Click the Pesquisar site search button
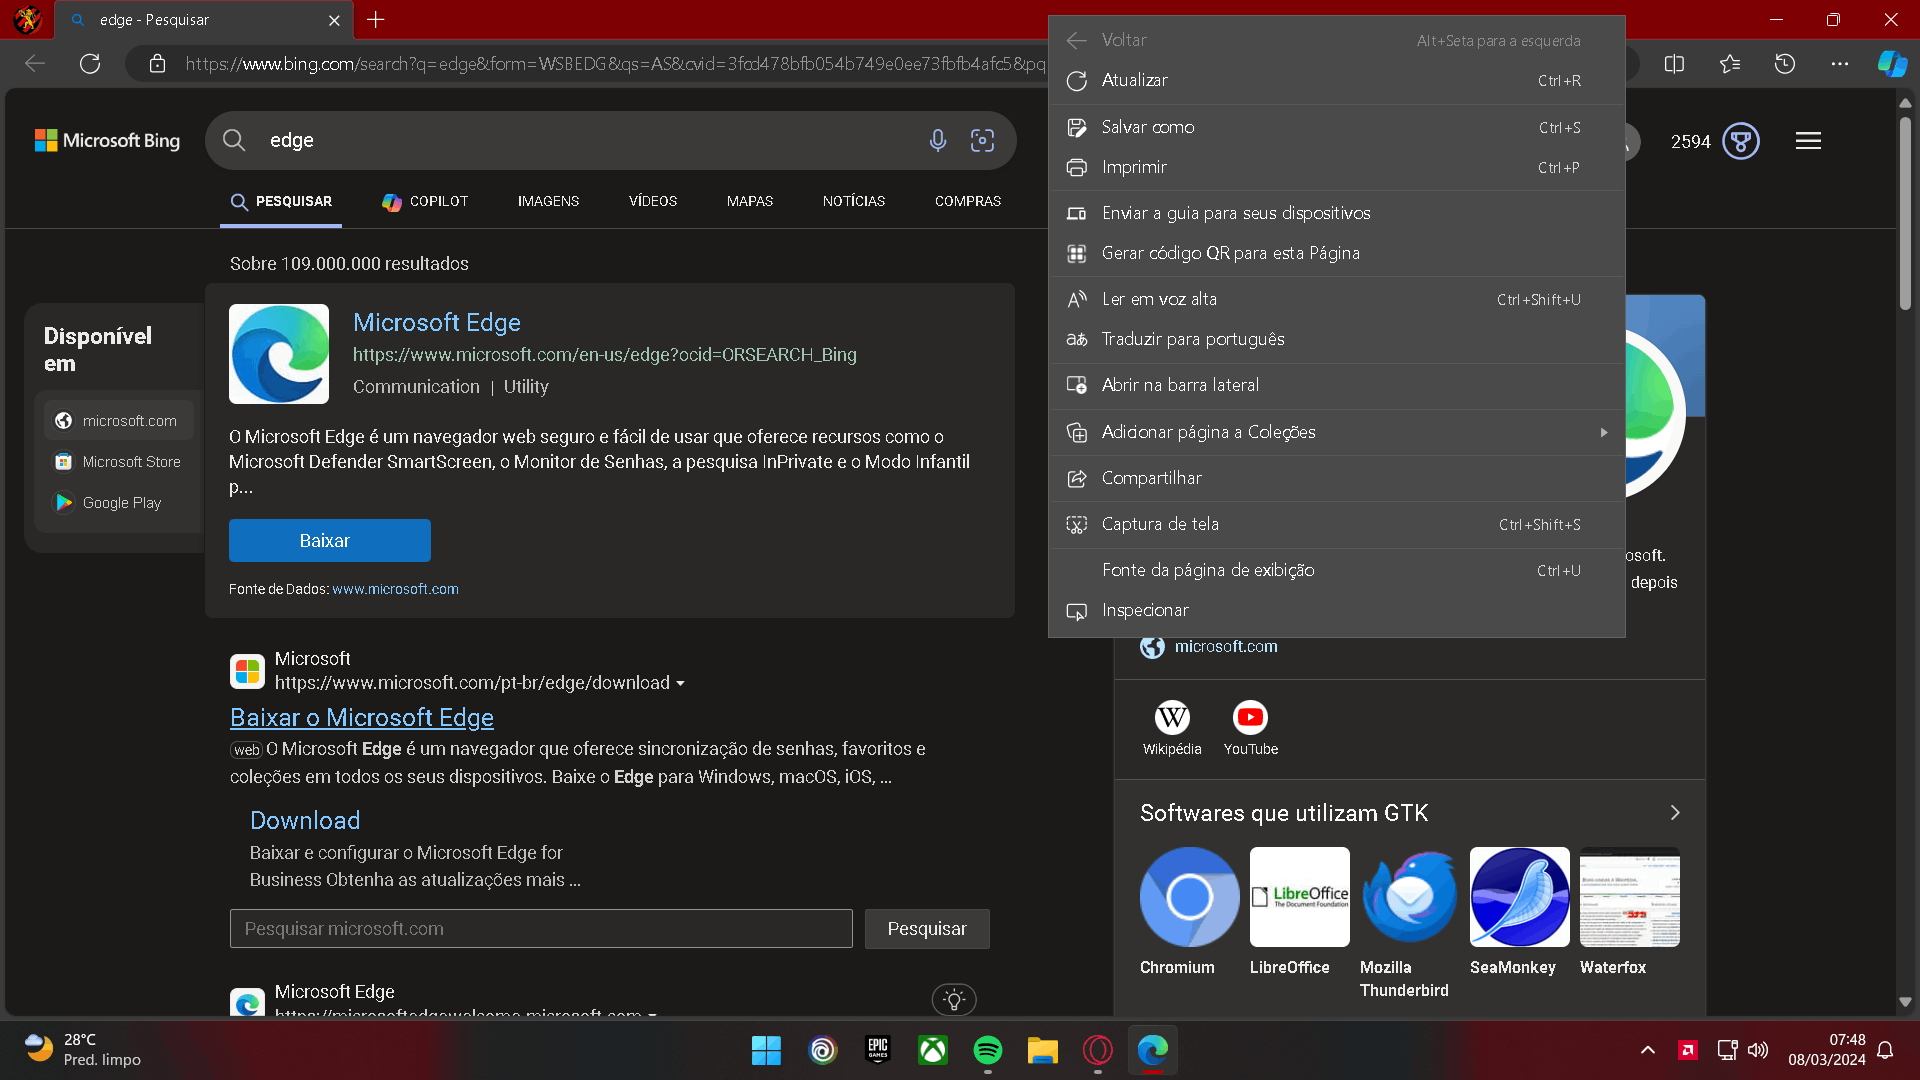The image size is (1920, 1080). (x=927, y=929)
